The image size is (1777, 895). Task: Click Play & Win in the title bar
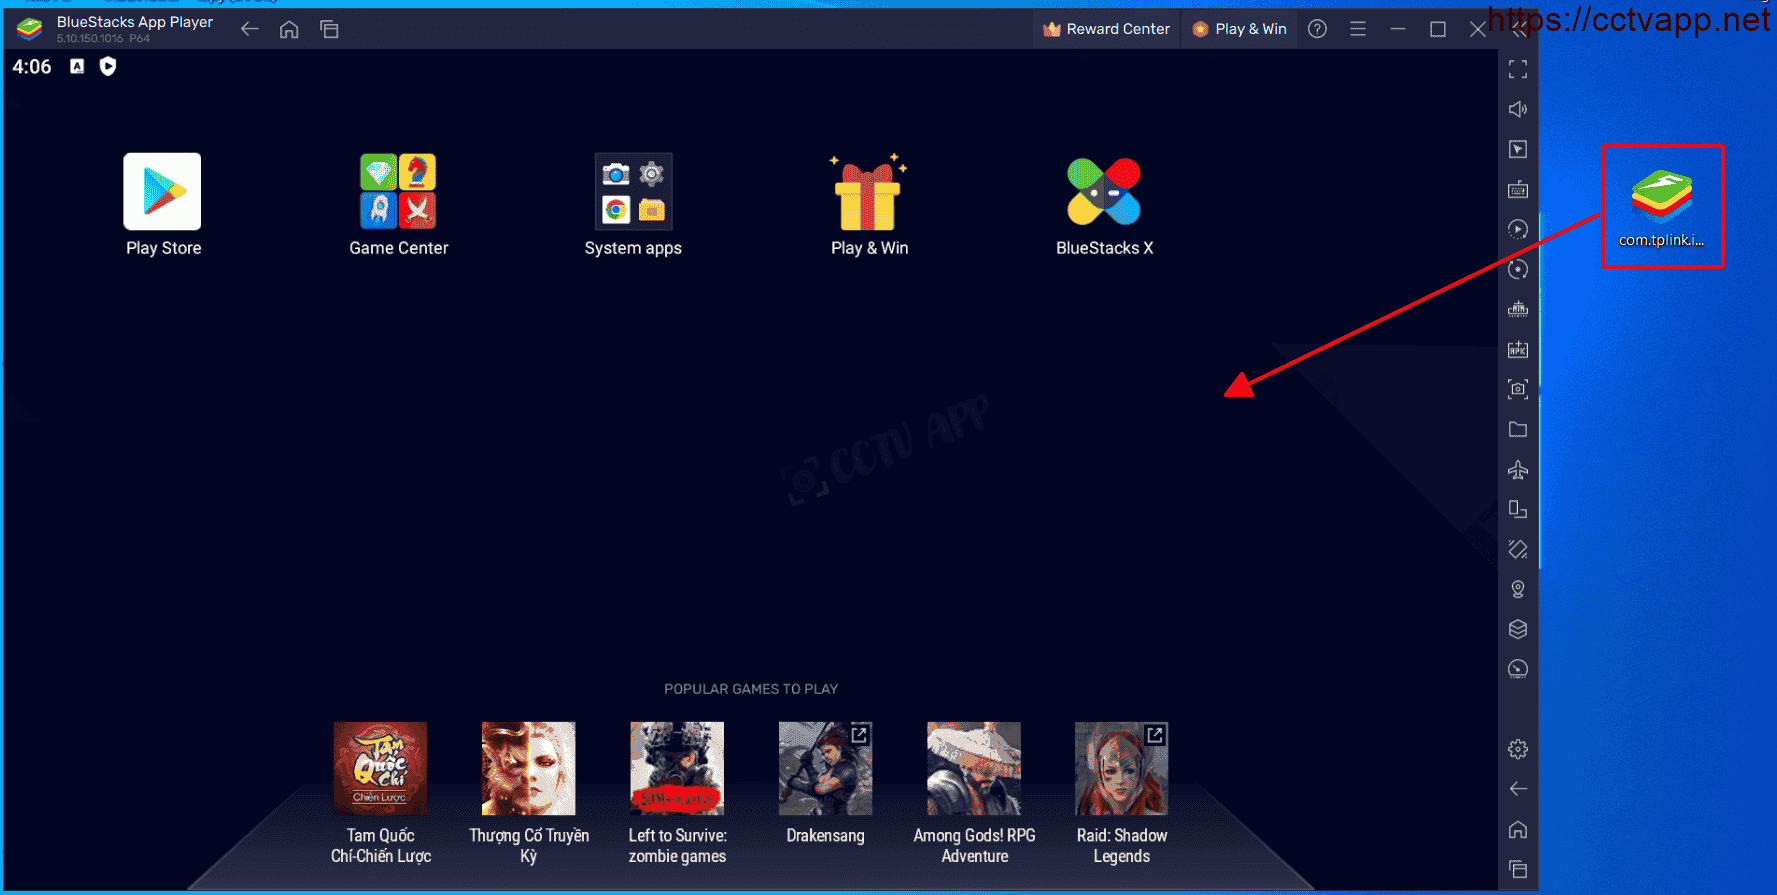point(1240,29)
